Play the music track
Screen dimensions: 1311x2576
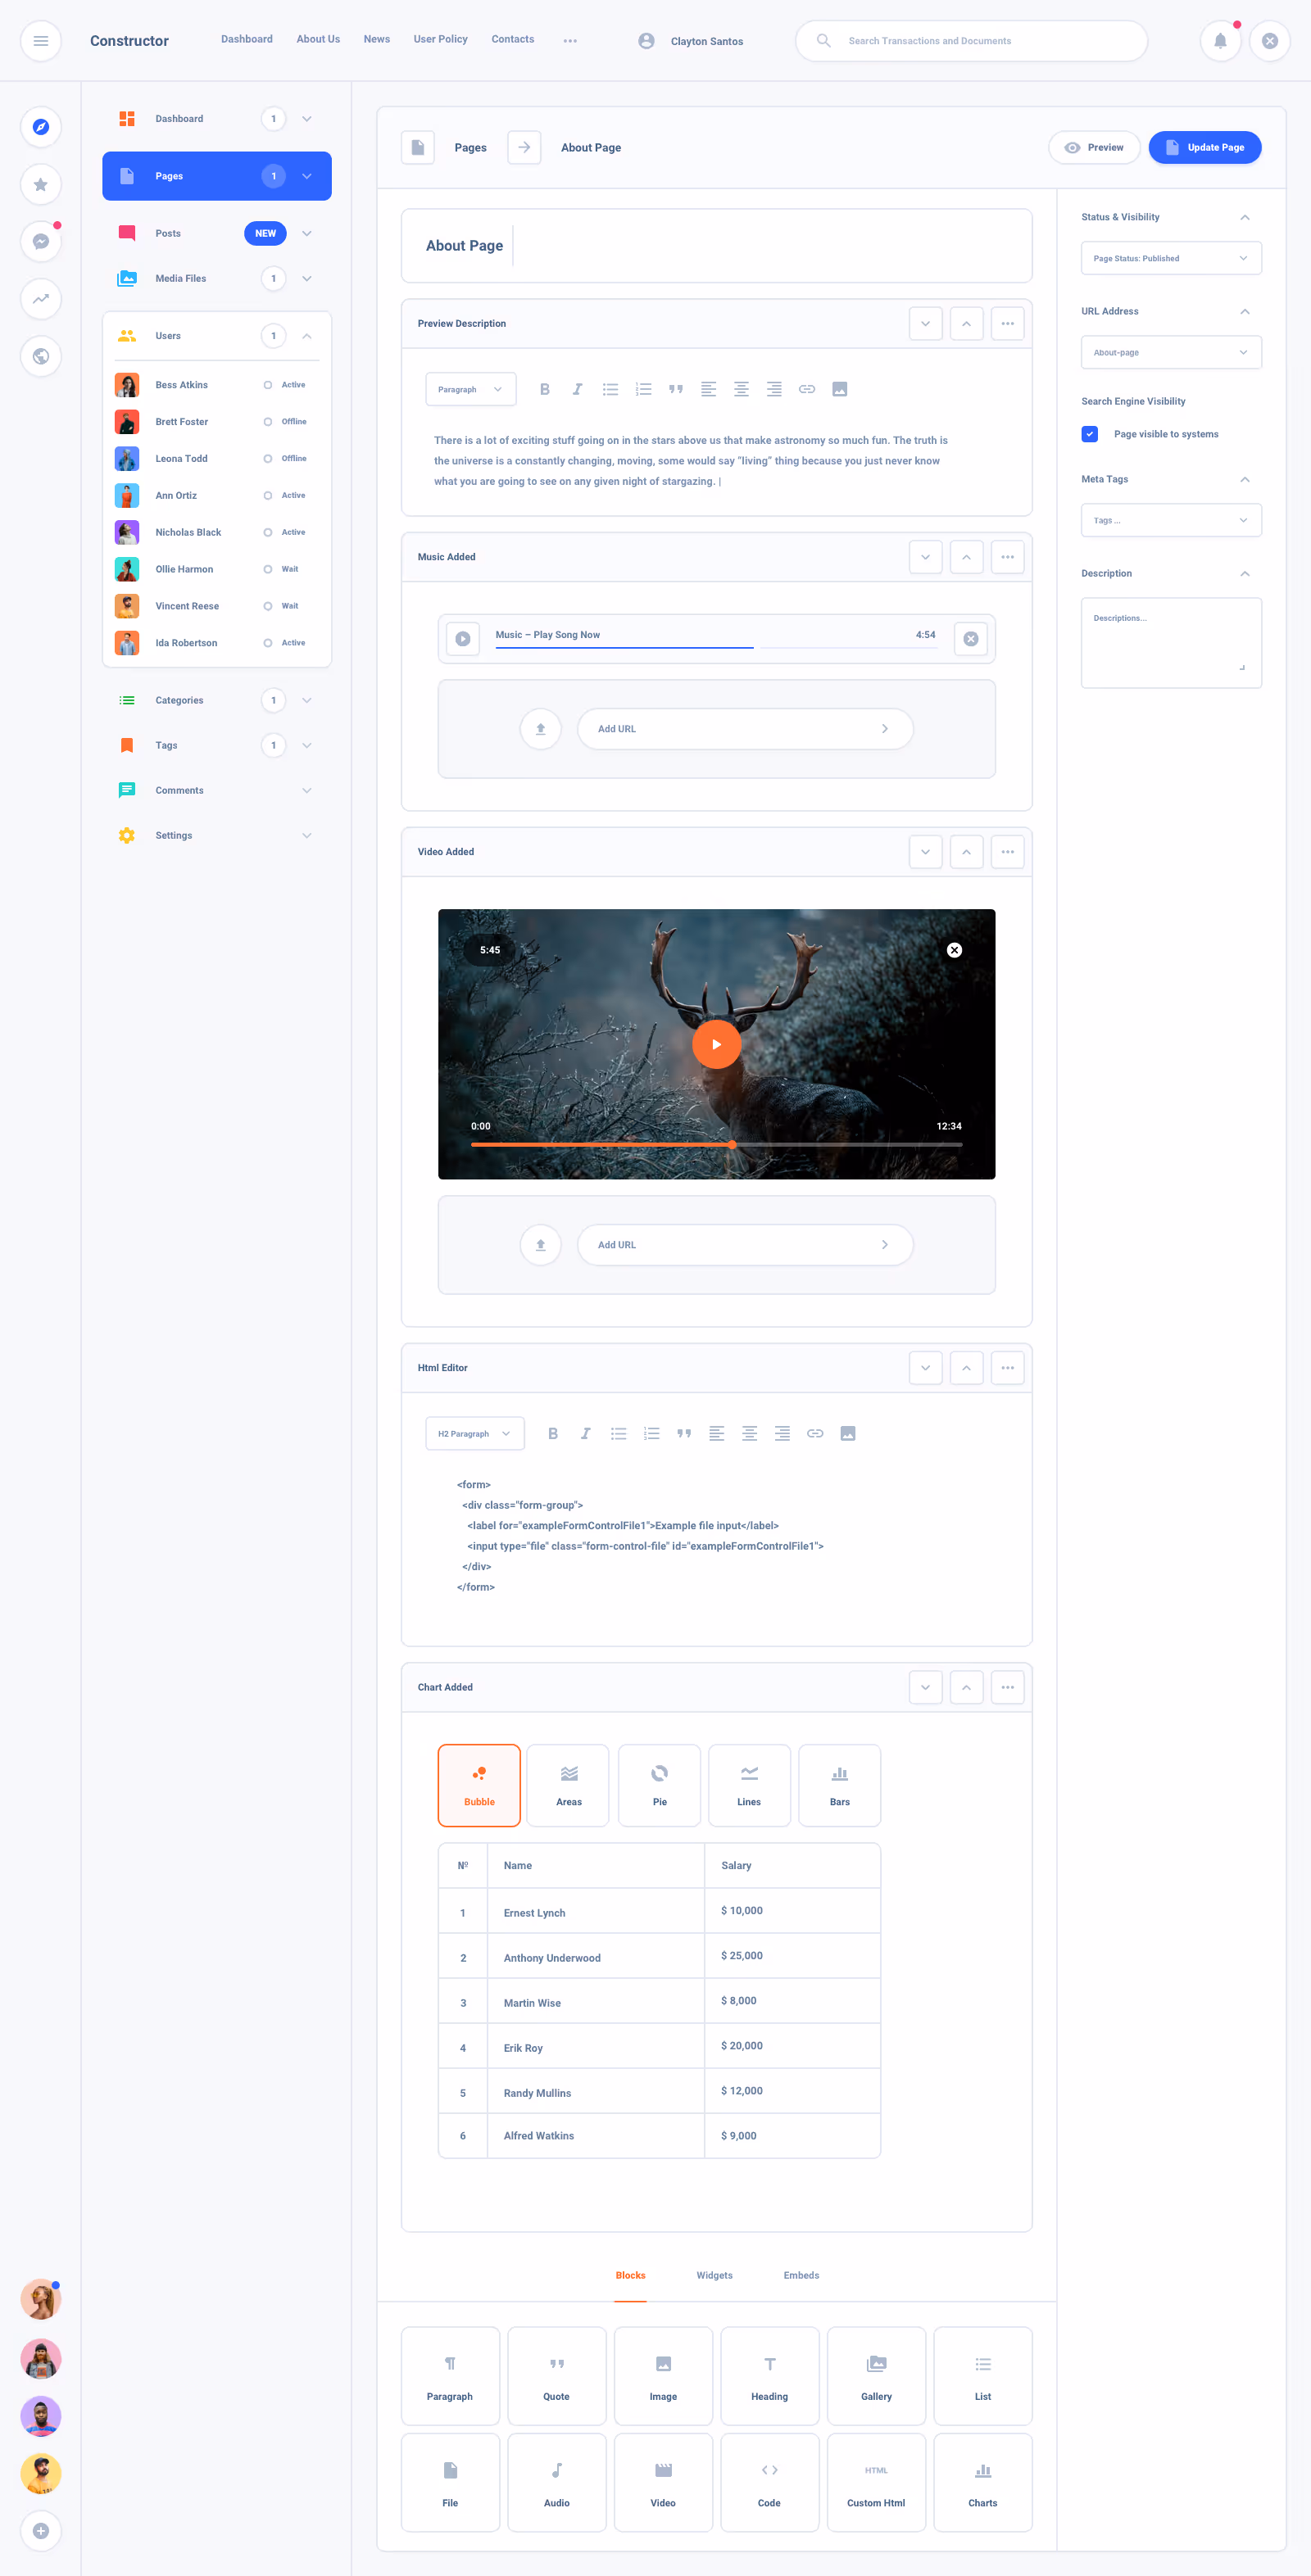coord(463,639)
